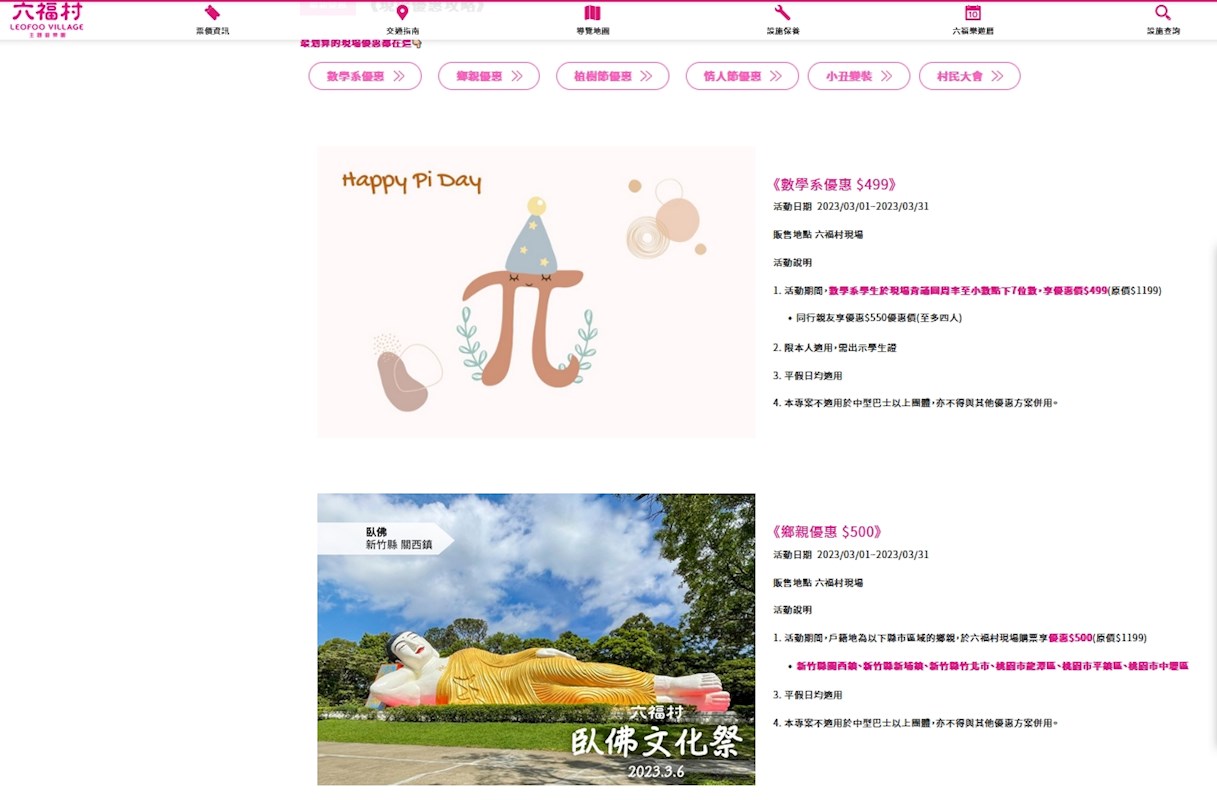Open the transport guide location pin icon
1217x800 pixels.
tap(402, 13)
